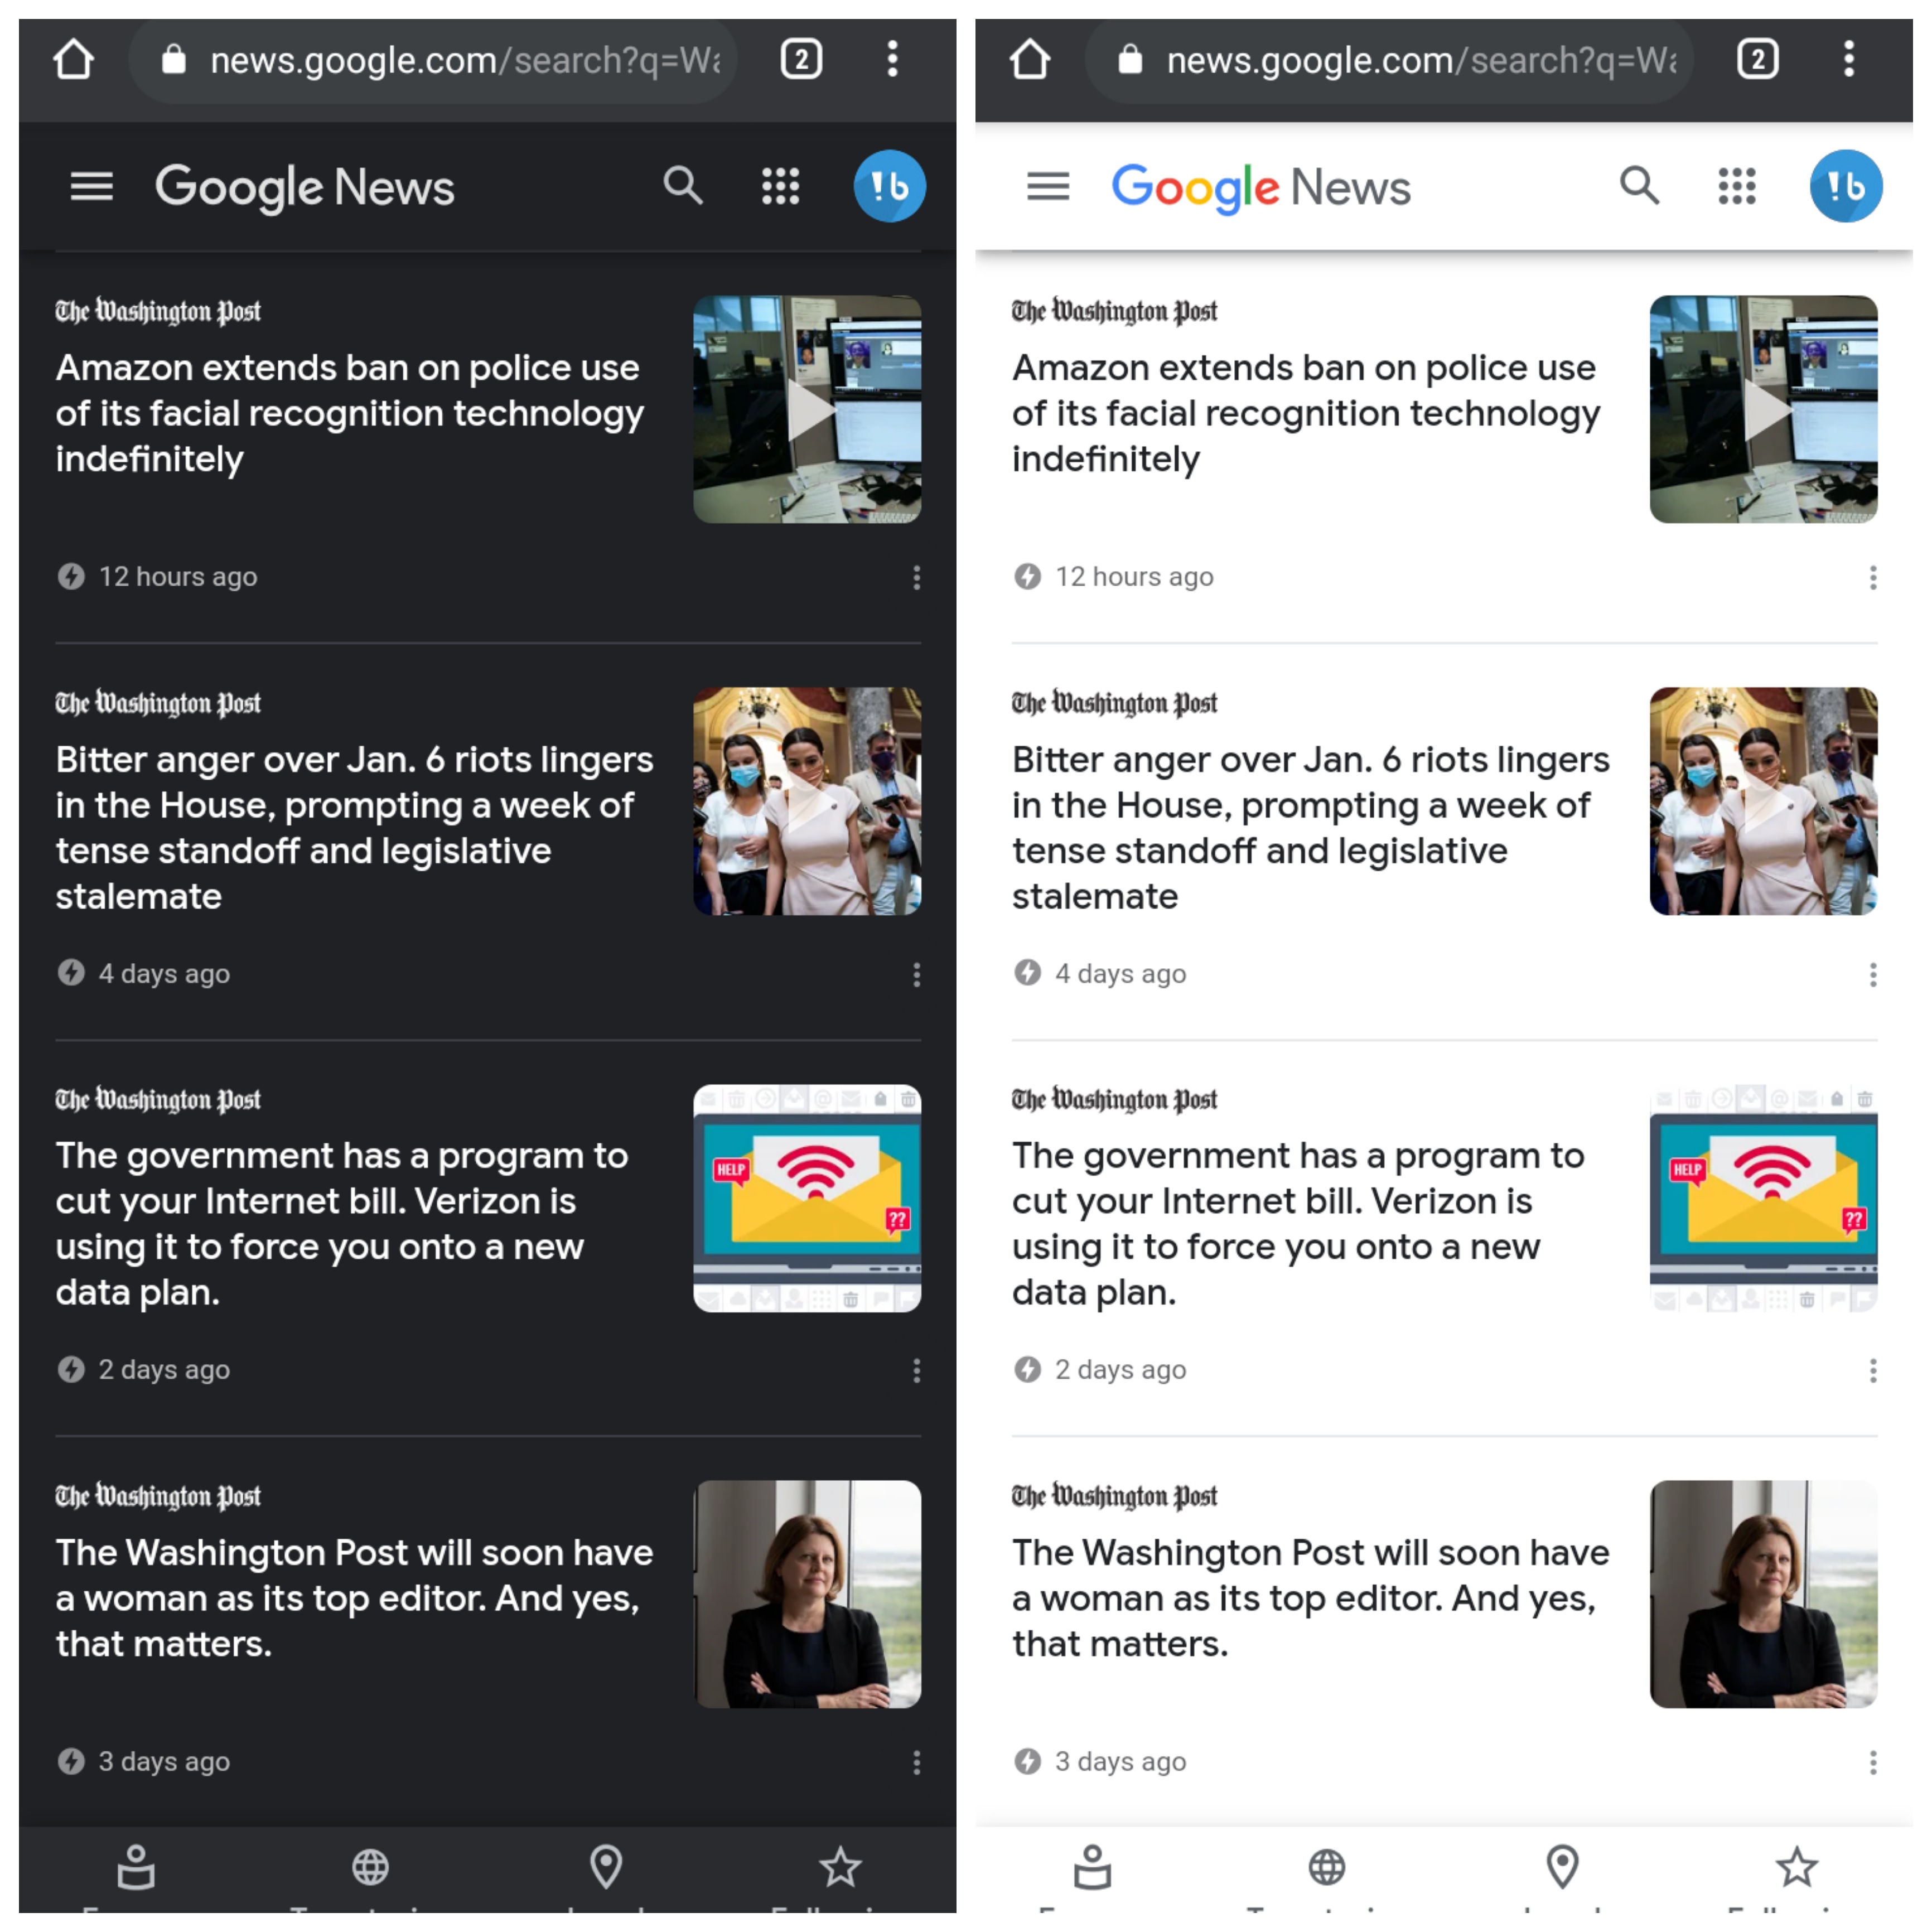Open Verizon Internet bill headline, light screen
The height and width of the screenshot is (1932, 1932).
click(1299, 1224)
